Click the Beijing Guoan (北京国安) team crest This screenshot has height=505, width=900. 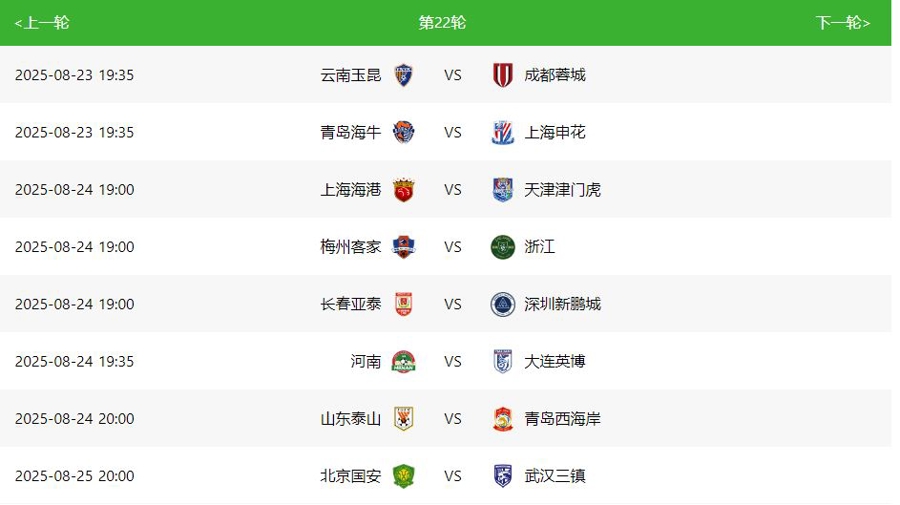403,476
